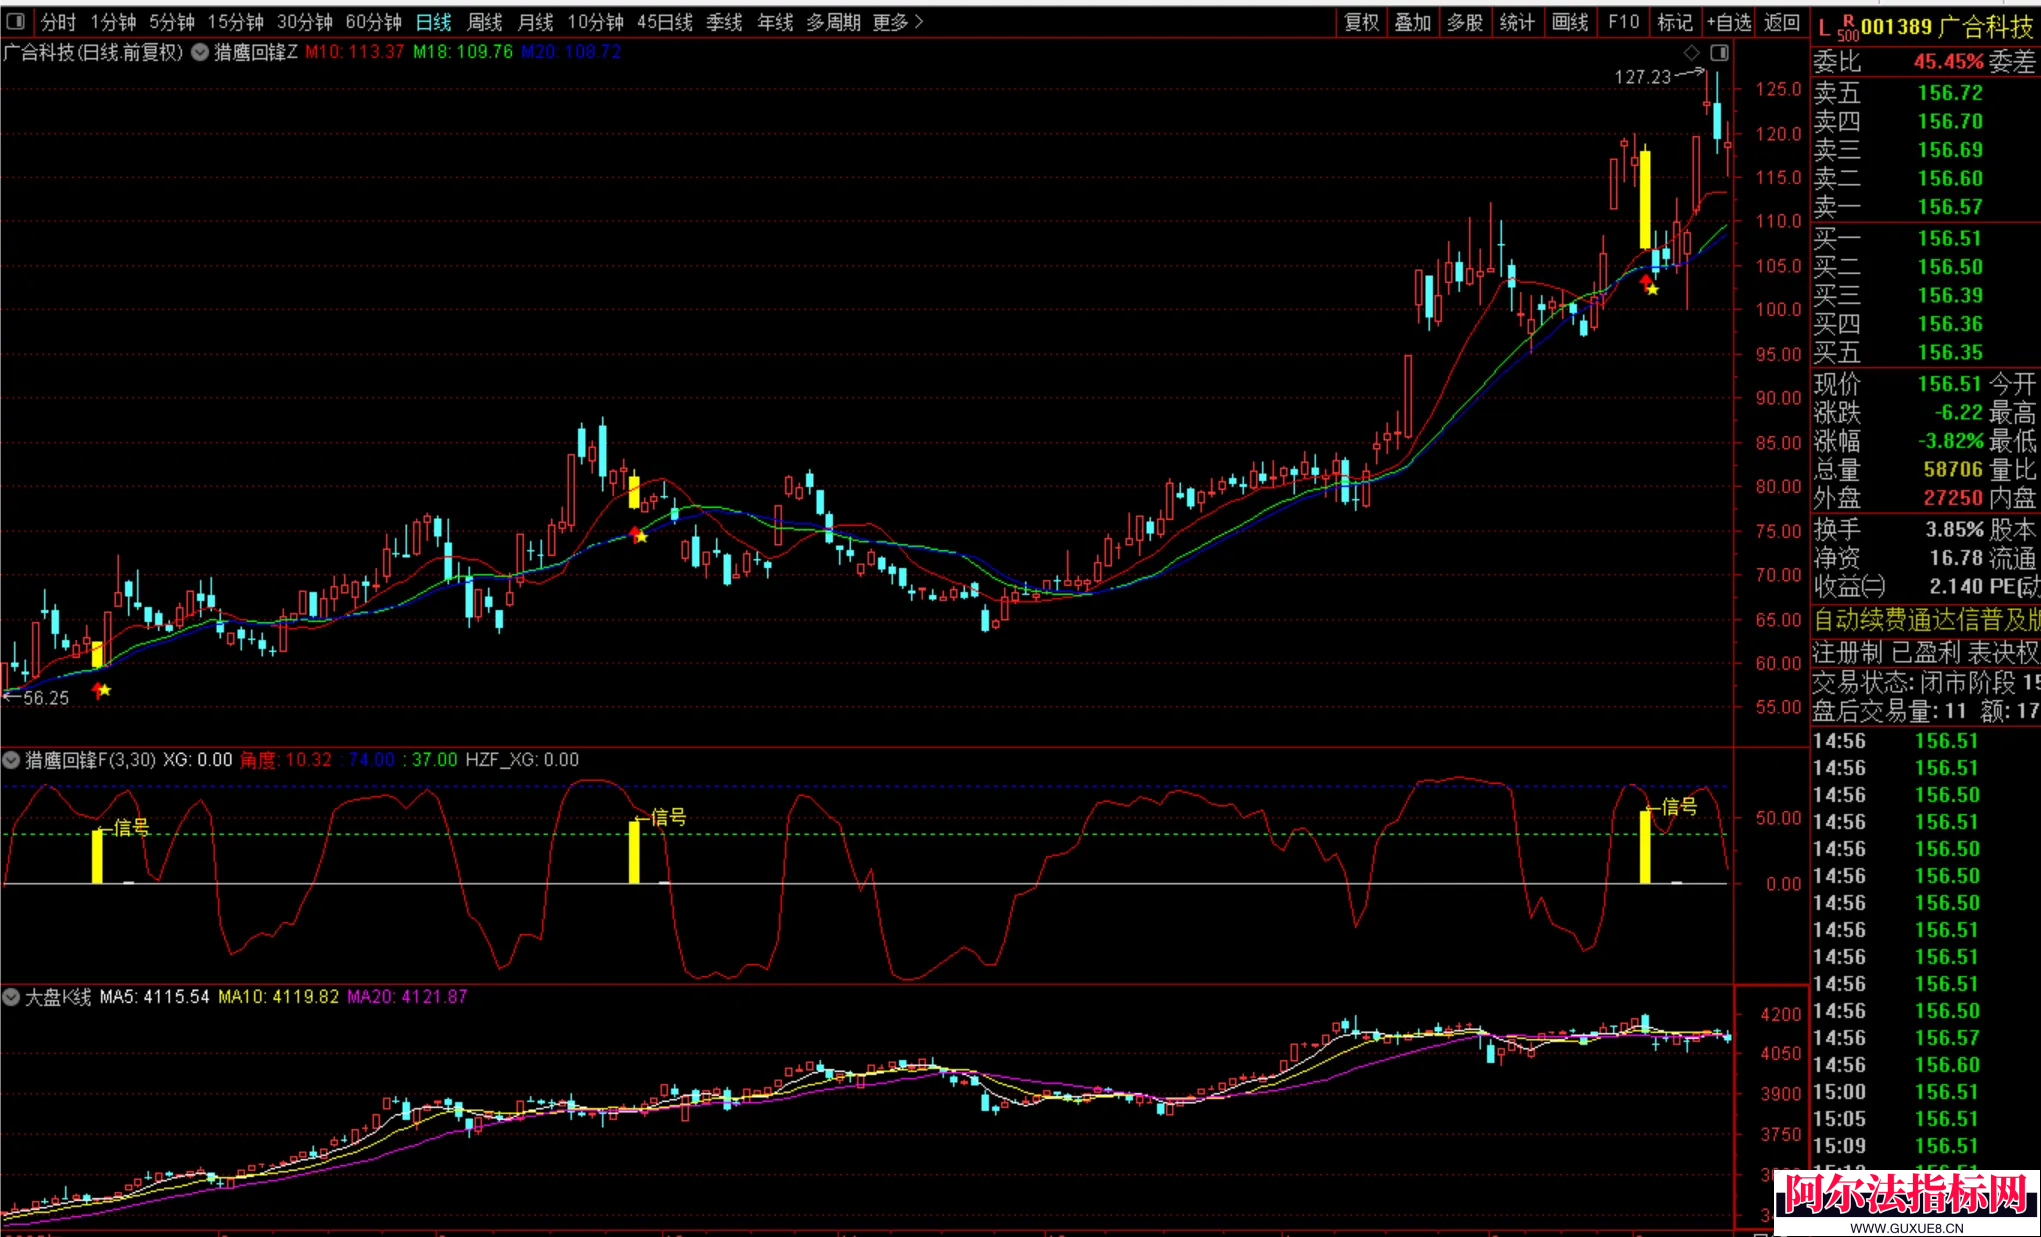
Task: Click the 返回 back button
Action: coord(1782,22)
